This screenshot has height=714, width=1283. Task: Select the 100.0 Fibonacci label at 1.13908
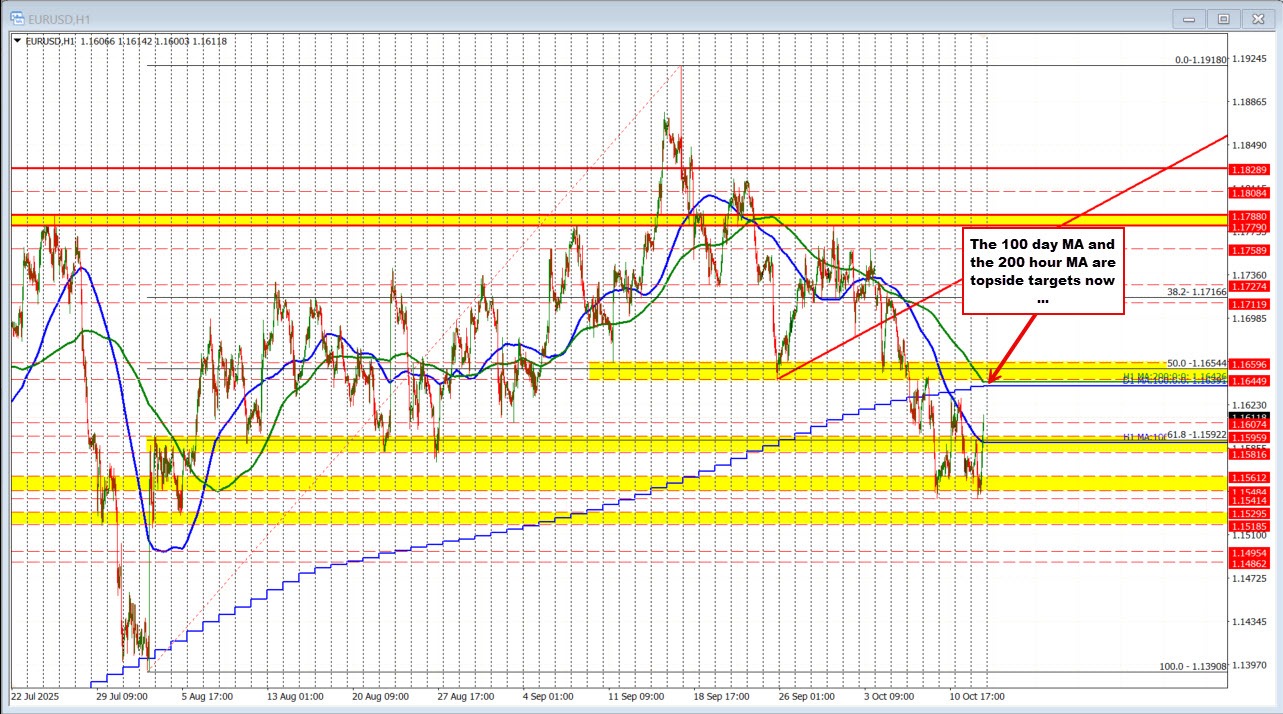click(x=1192, y=666)
